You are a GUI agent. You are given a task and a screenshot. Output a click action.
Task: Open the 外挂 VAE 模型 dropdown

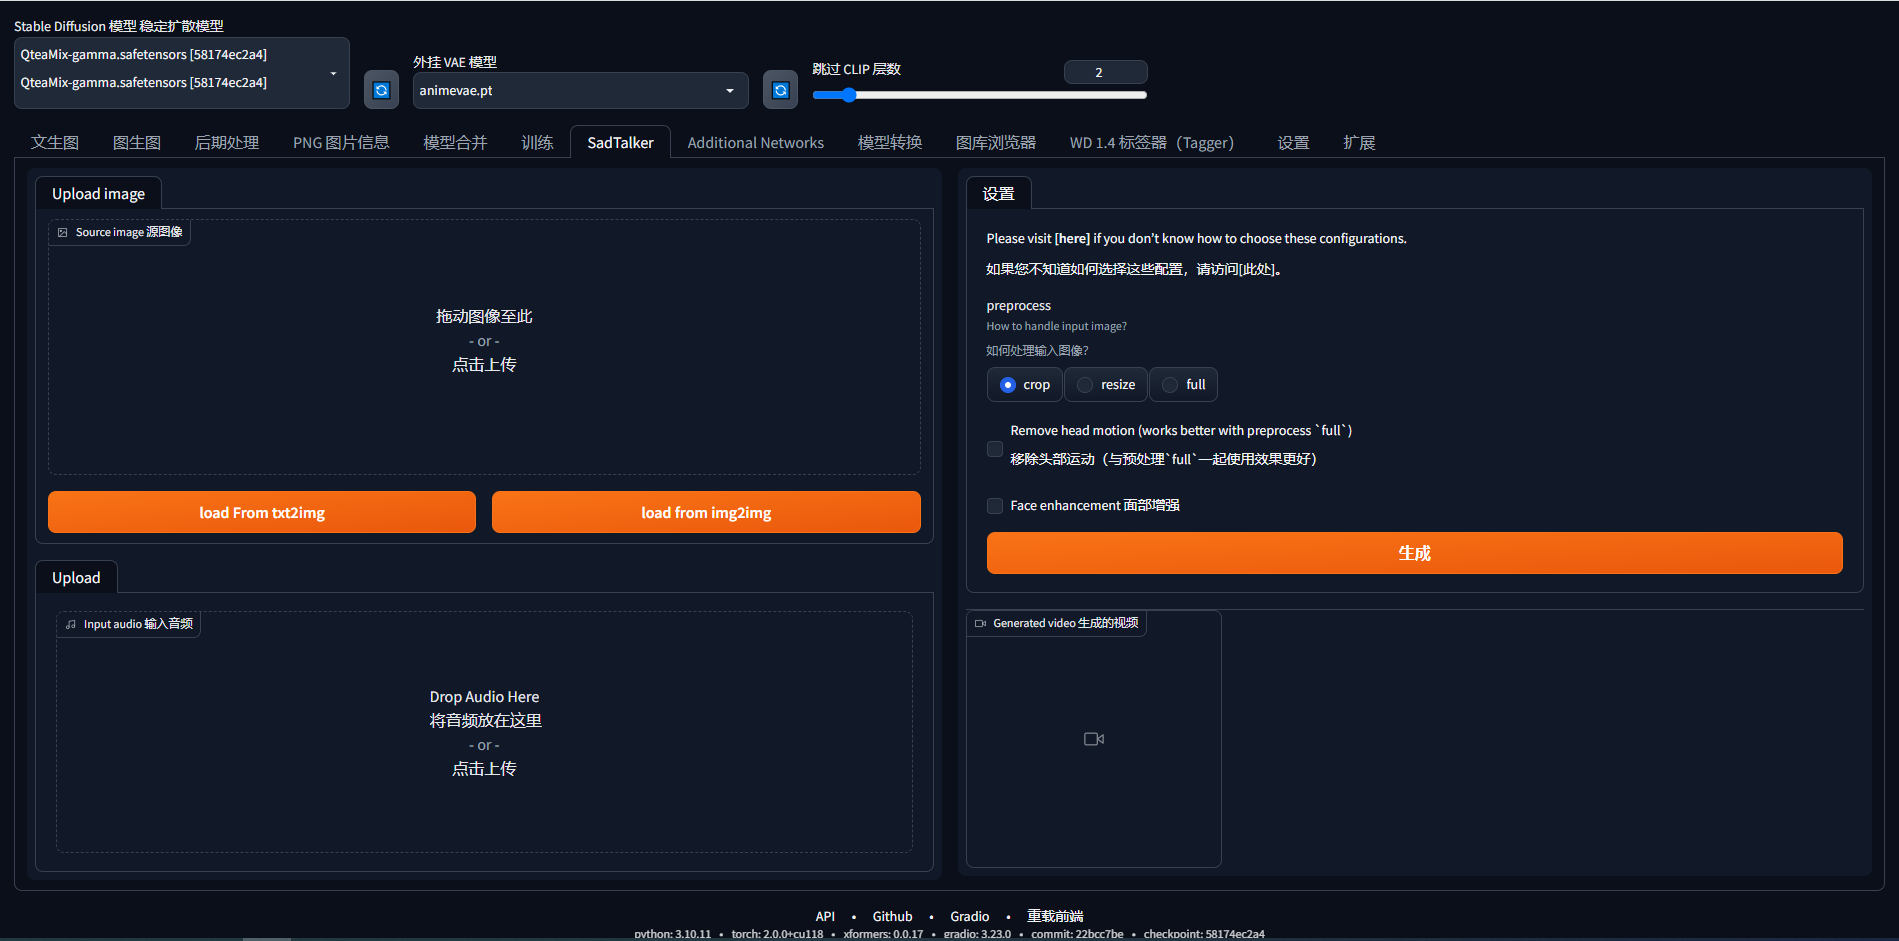pos(580,90)
